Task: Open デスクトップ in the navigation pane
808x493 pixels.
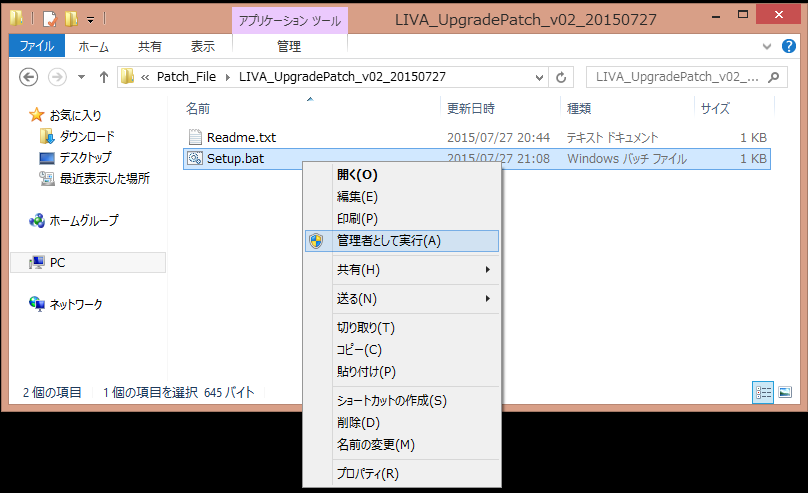Action: (x=85, y=158)
